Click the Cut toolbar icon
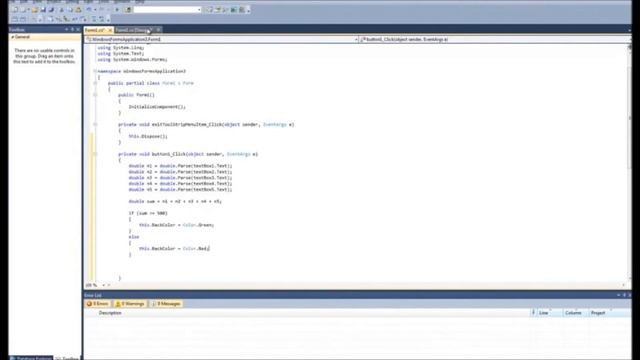This screenshot has height=360, width=640. coord(62,10)
